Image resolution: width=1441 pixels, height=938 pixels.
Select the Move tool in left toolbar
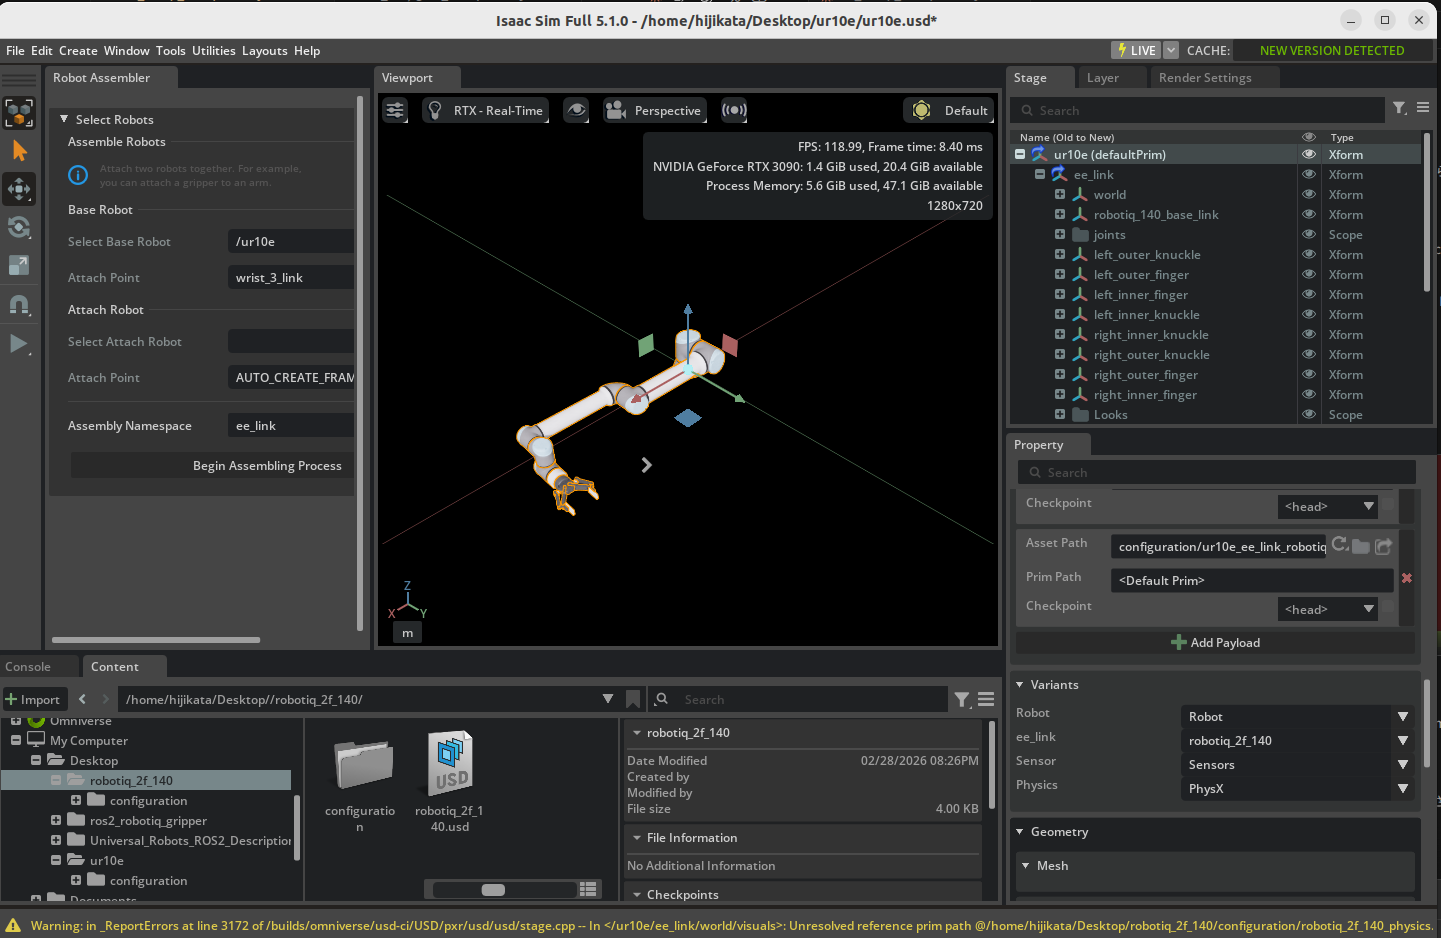coord(19,189)
